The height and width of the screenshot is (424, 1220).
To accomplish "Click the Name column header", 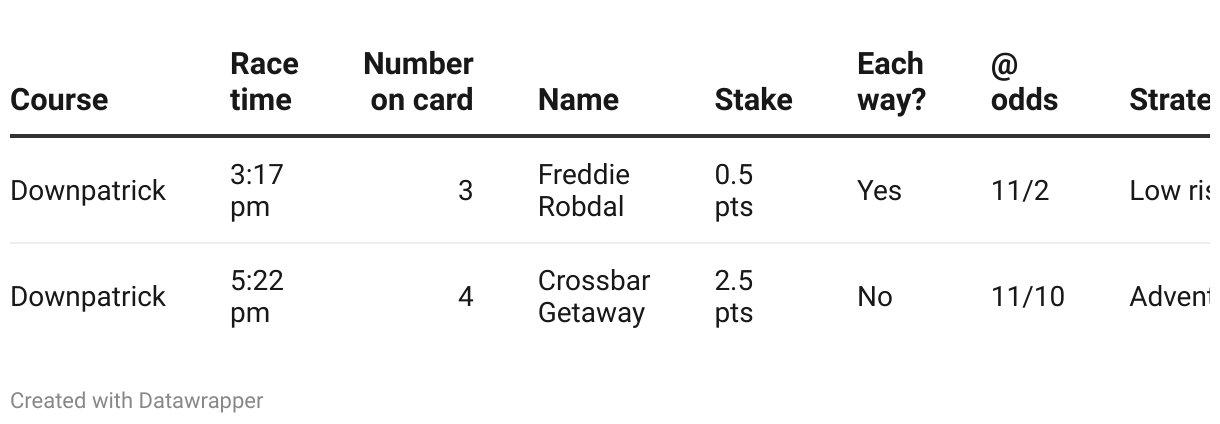I will coord(578,100).
